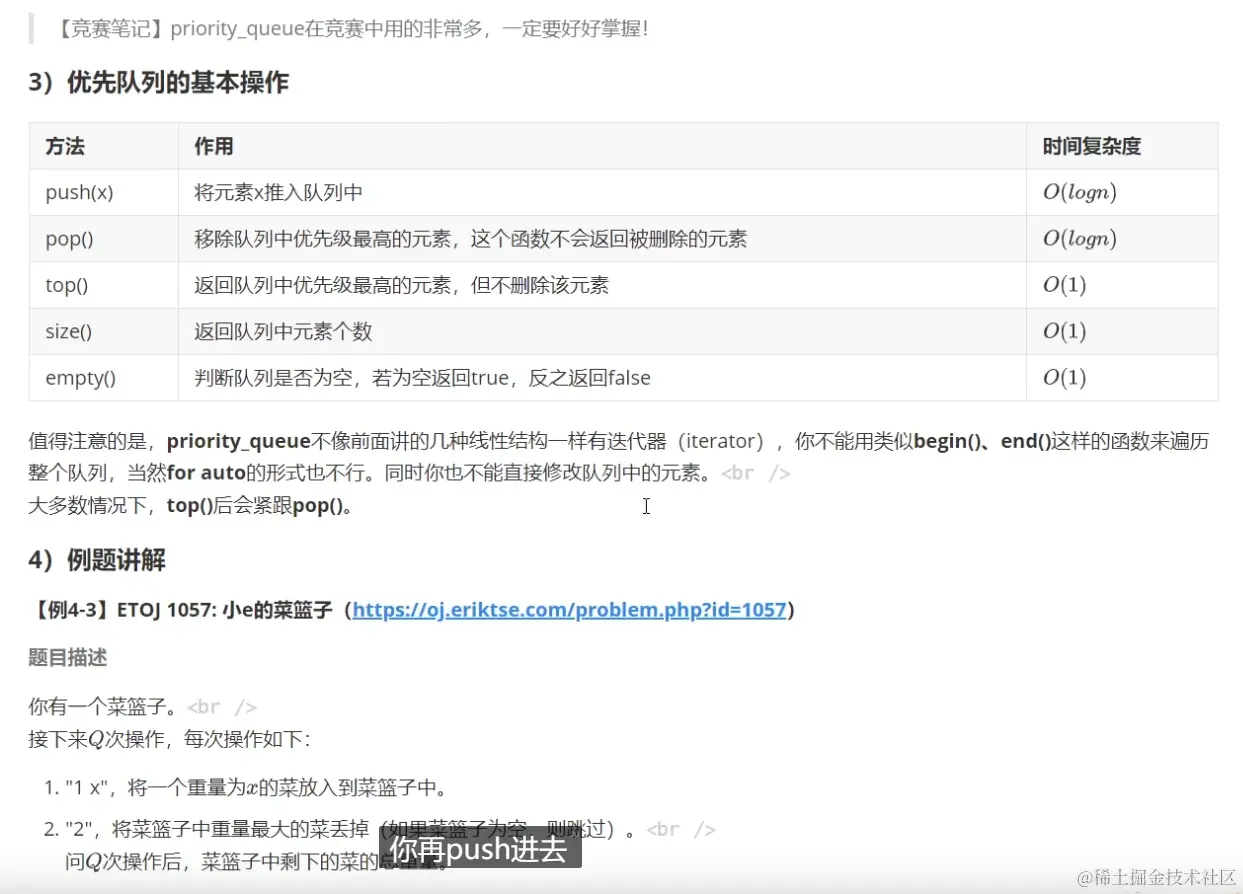Click the O(logn) complexity in push(x) row
This screenshot has height=894, width=1243.
(1079, 193)
